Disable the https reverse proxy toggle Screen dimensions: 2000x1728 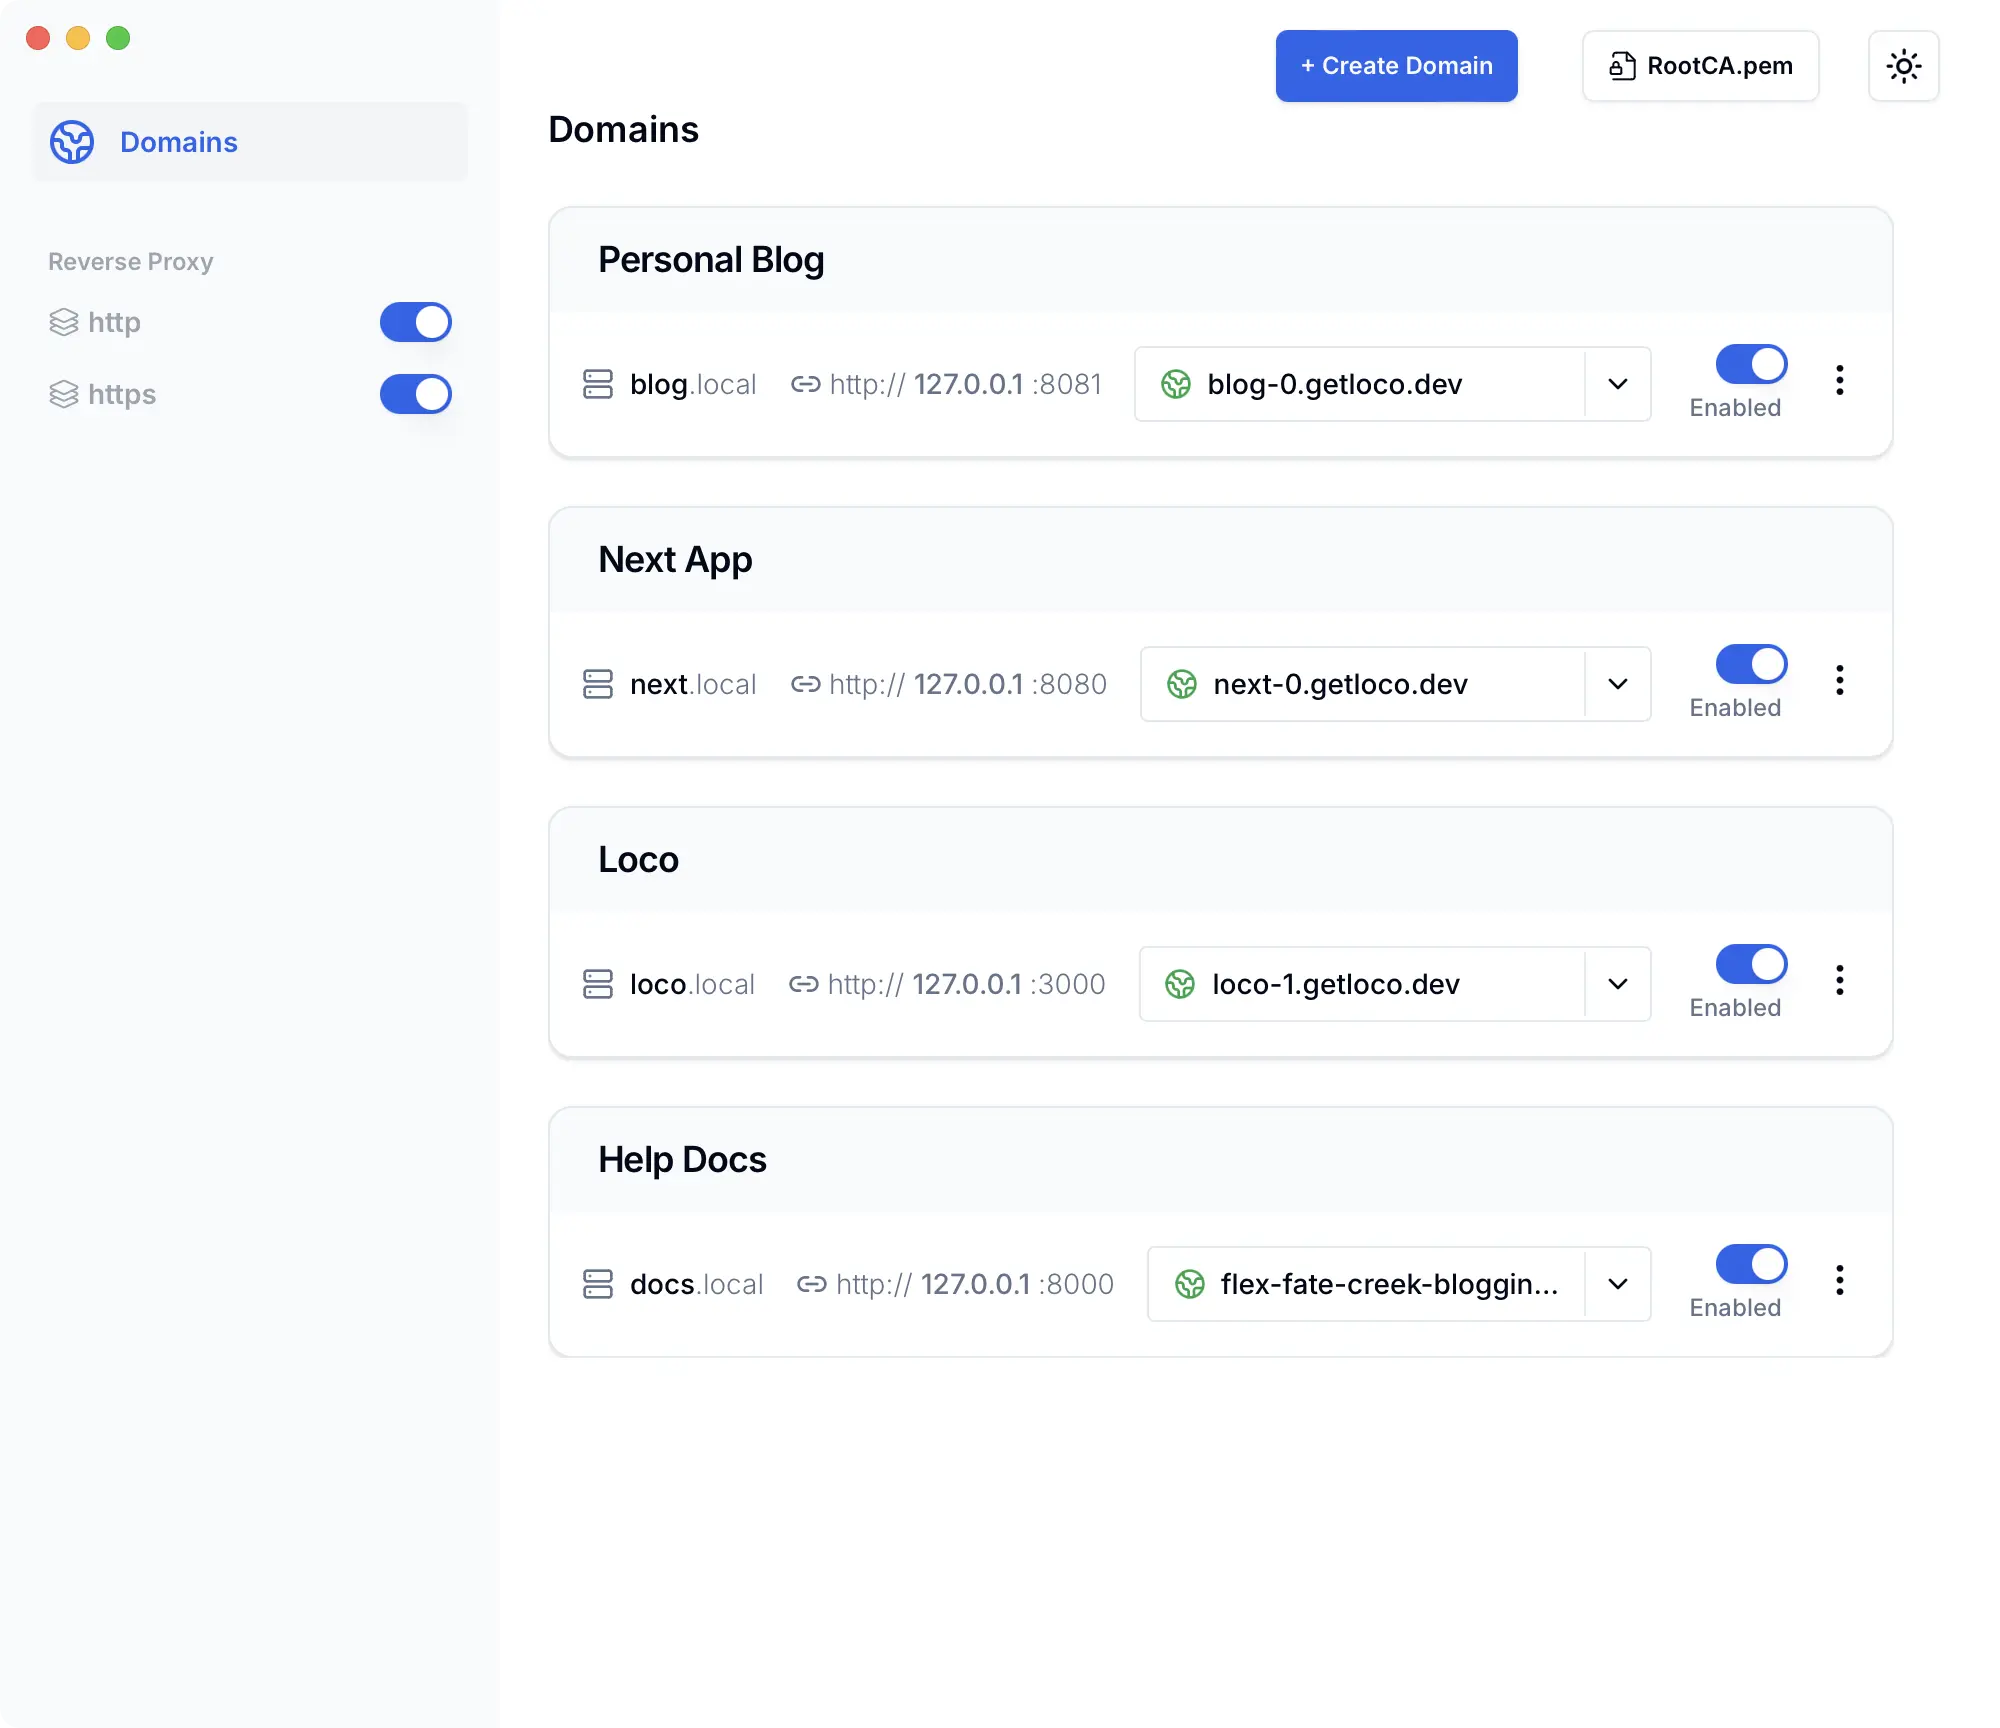point(415,394)
